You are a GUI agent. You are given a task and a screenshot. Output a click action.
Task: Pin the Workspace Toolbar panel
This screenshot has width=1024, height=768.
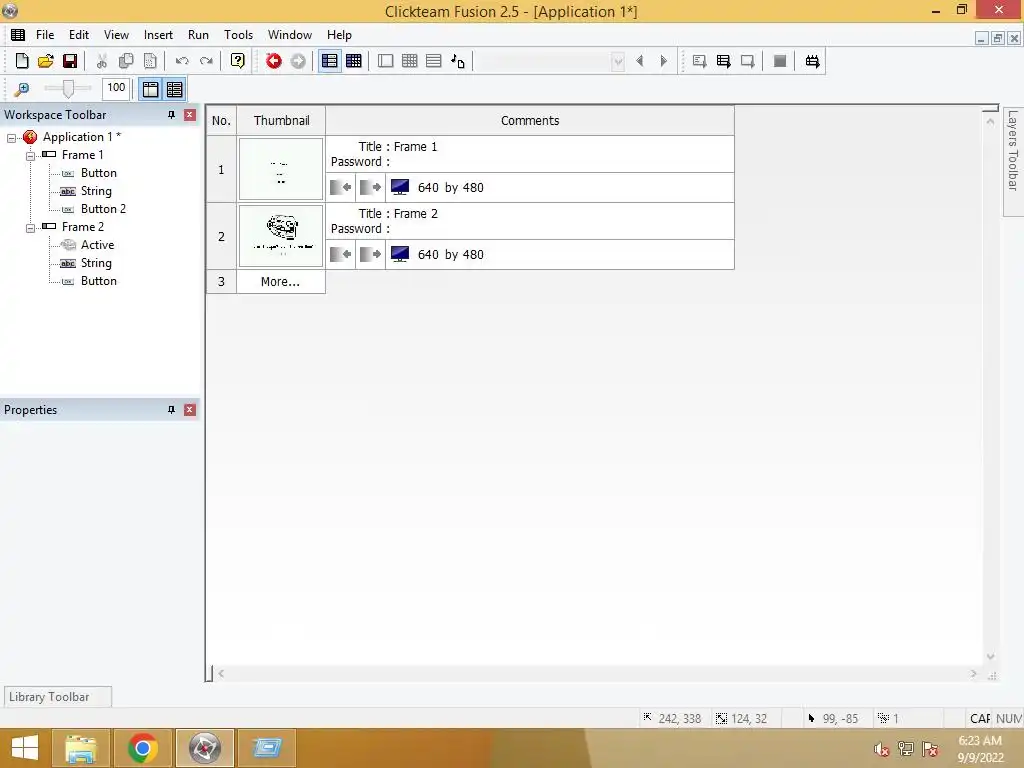(171, 115)
